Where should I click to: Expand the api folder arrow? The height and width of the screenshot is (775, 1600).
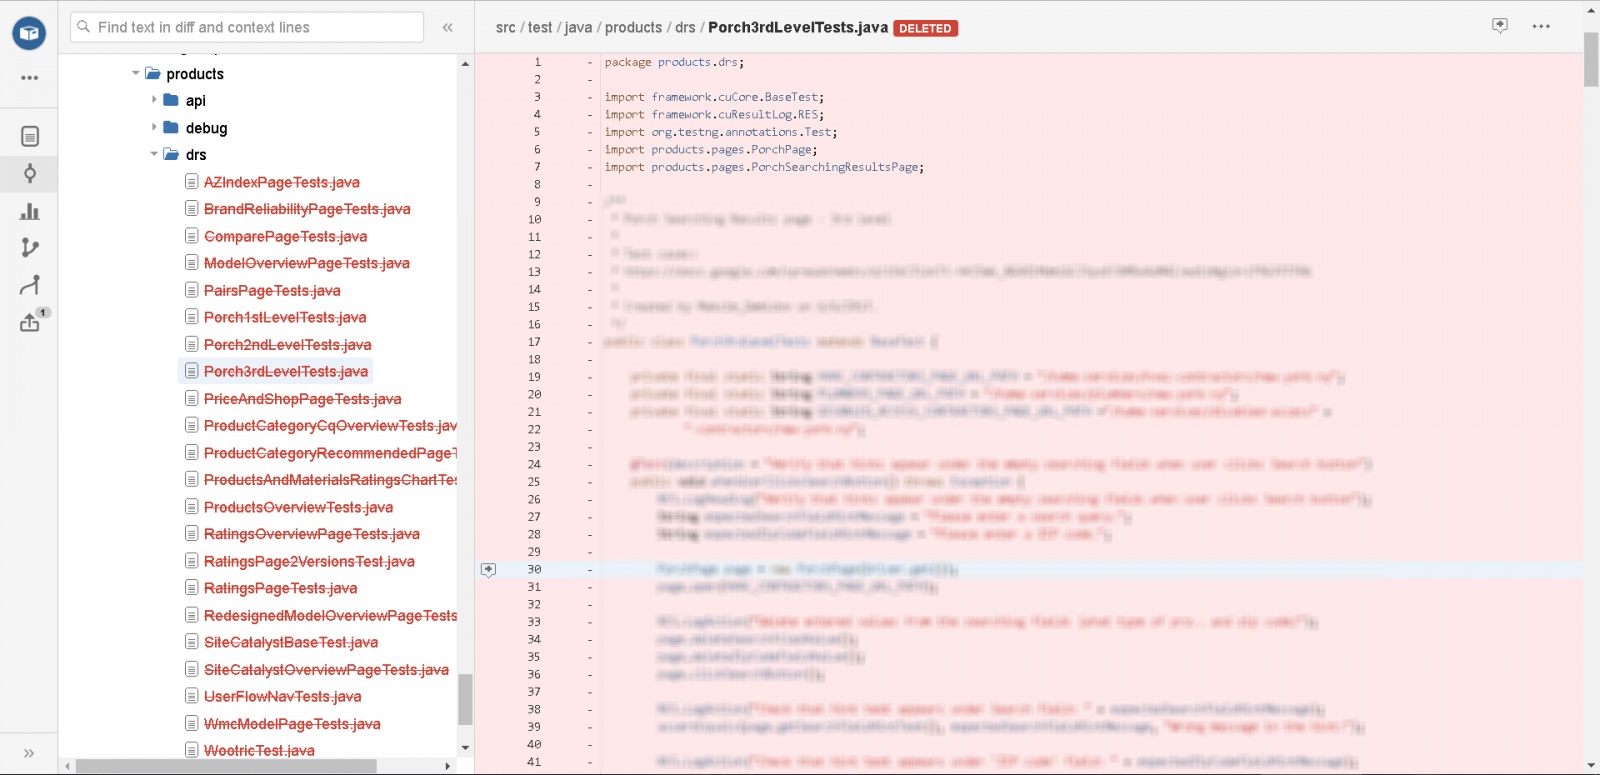(154, 100)
